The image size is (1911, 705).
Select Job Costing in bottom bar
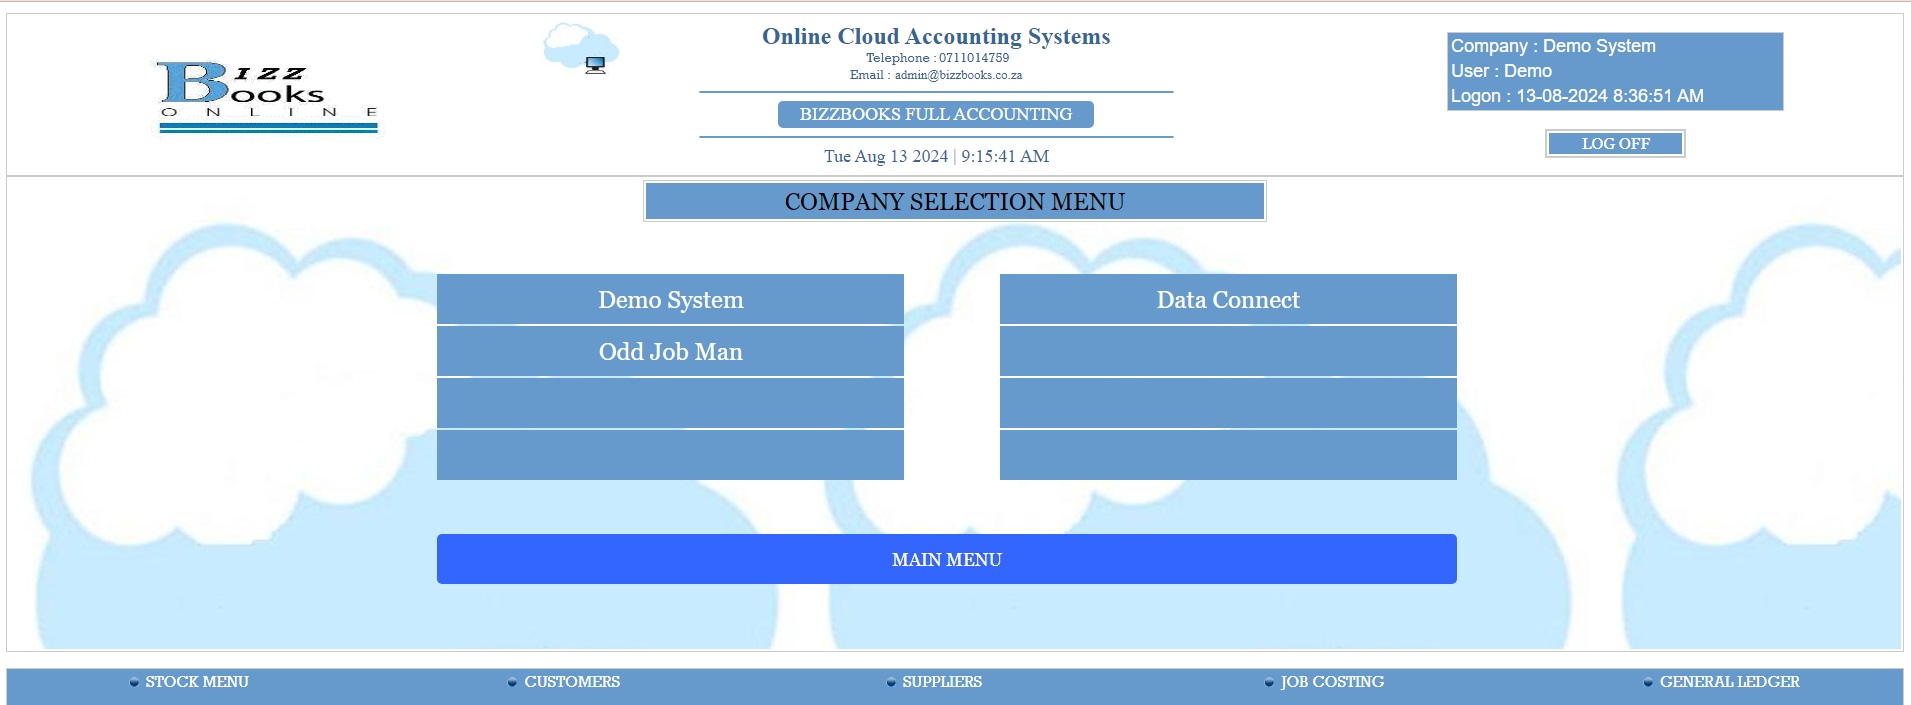pyautogui.click(x=1331, y=682)
